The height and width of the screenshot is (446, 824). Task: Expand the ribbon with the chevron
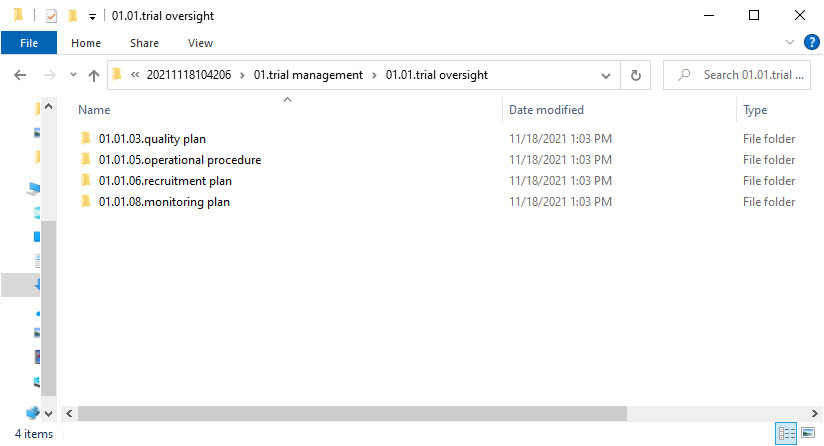790,42
